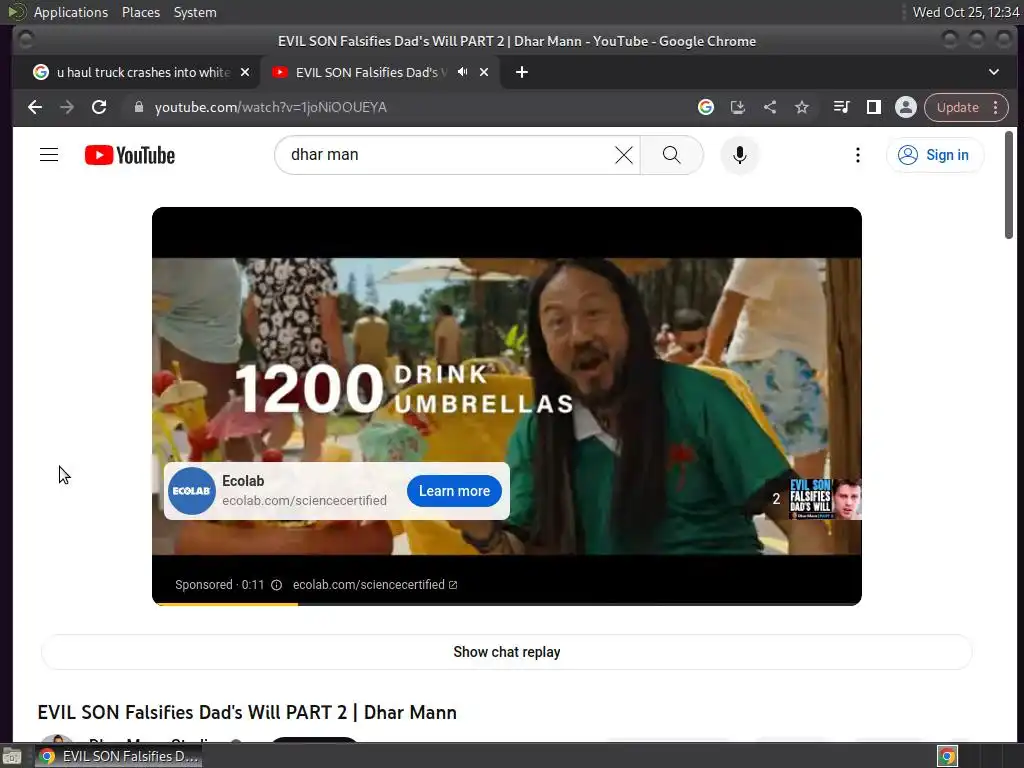This screenshot has width=1024, height=768.
Task: Click Show chat replay
Action: click(x=507, y=652)
